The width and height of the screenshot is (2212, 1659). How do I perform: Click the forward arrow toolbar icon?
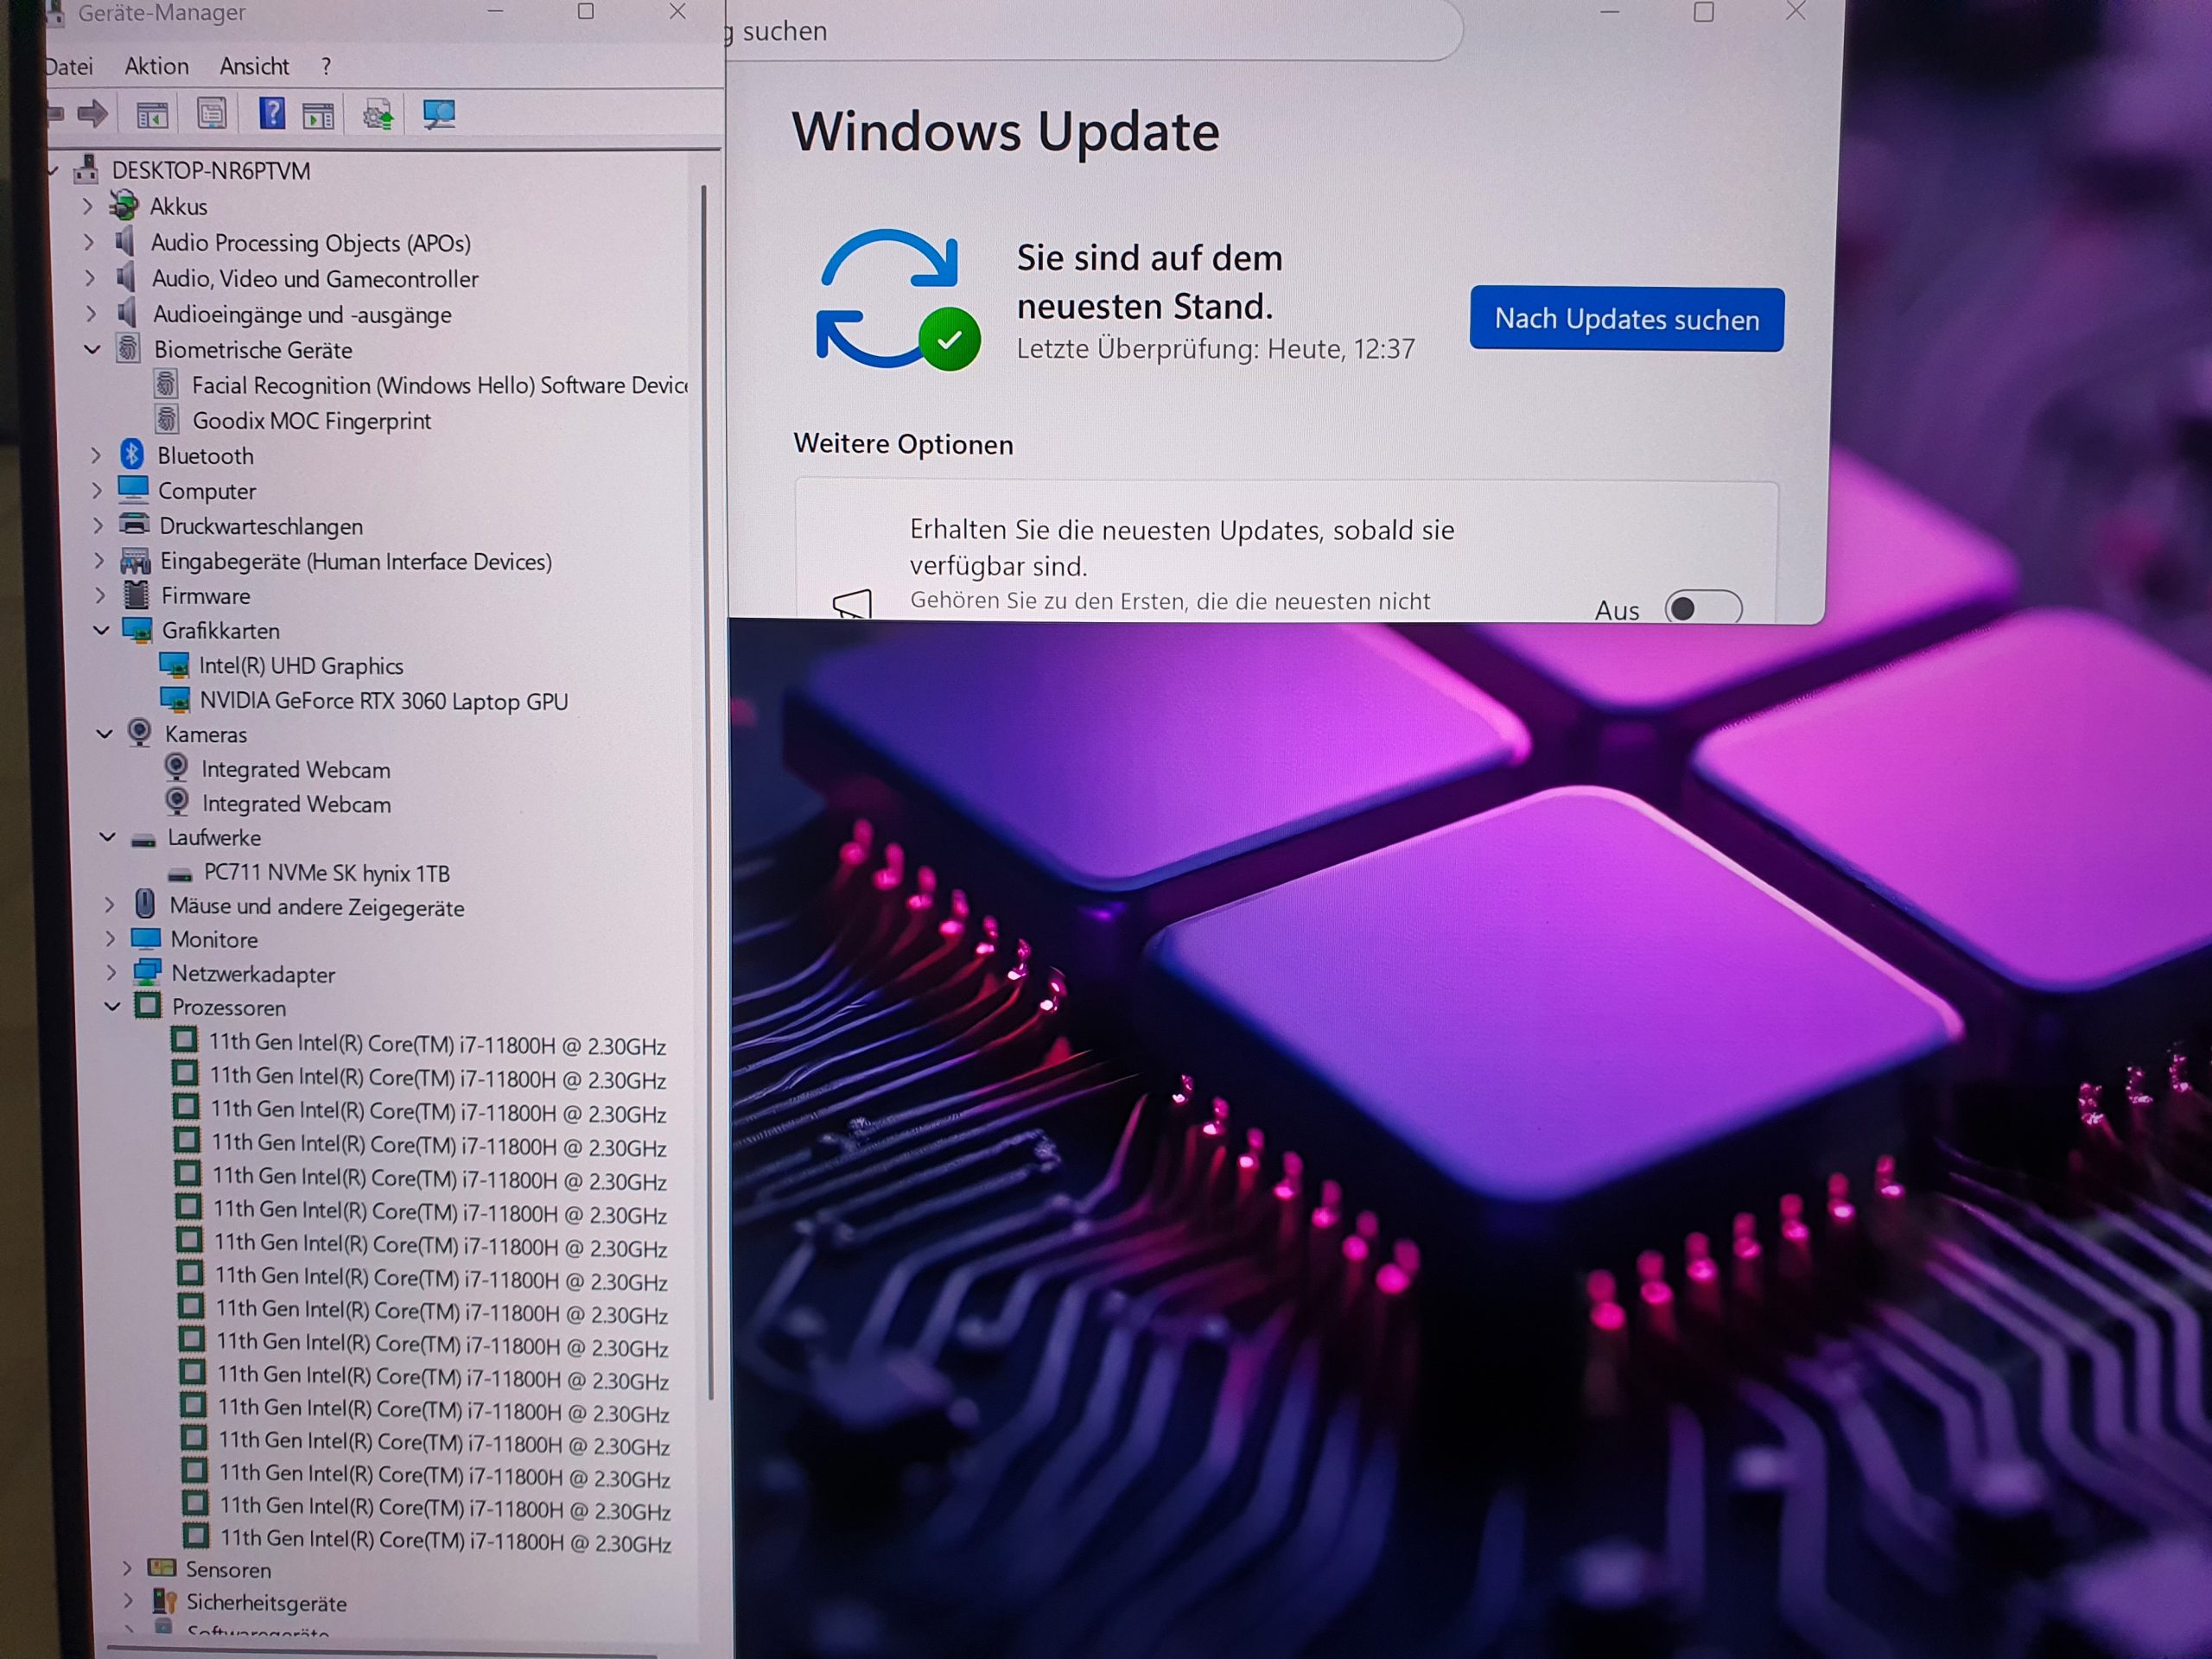coord(92,114)
